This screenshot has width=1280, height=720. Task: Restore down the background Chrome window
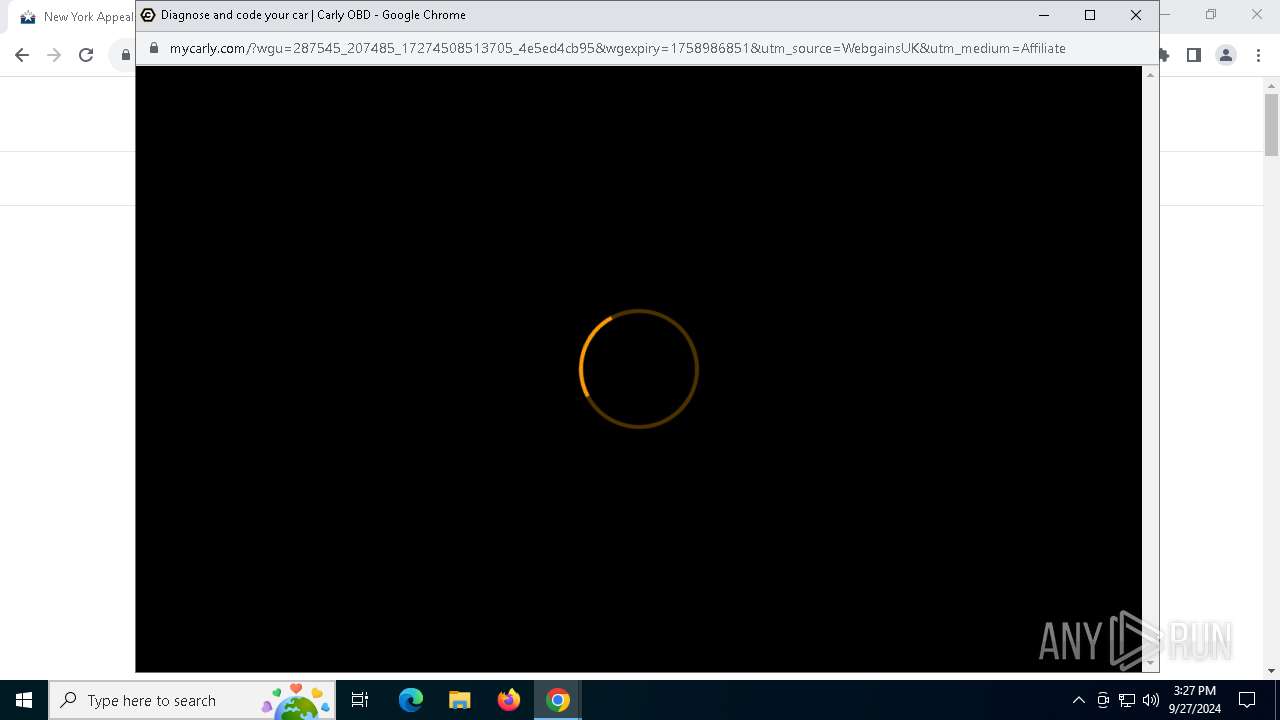tap(1211, 15)
